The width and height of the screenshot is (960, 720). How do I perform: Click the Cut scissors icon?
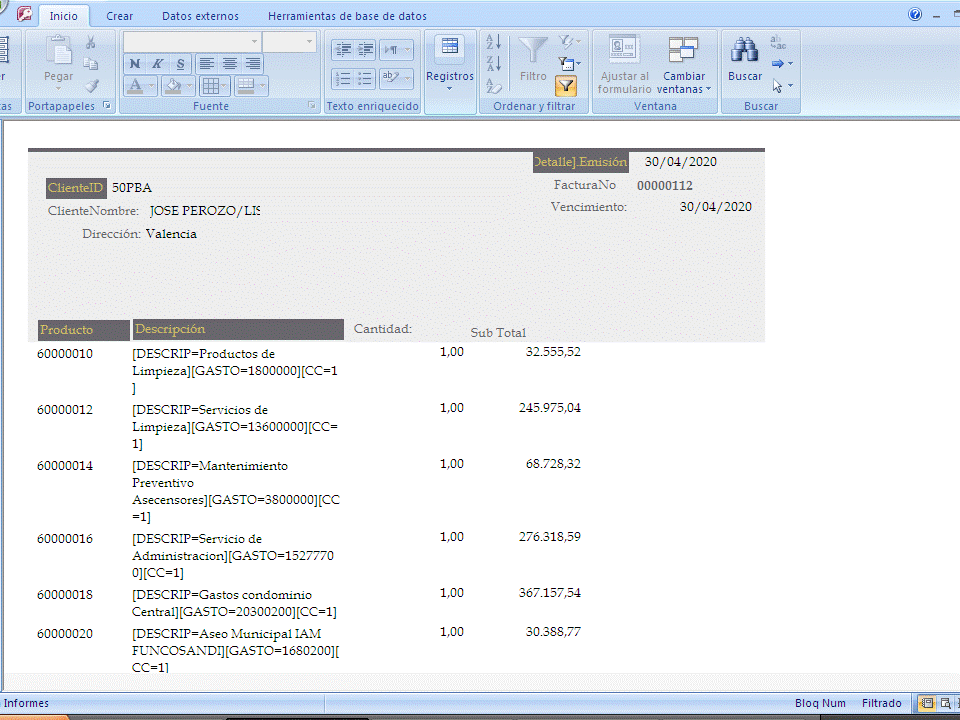click(x=91, y=42)
